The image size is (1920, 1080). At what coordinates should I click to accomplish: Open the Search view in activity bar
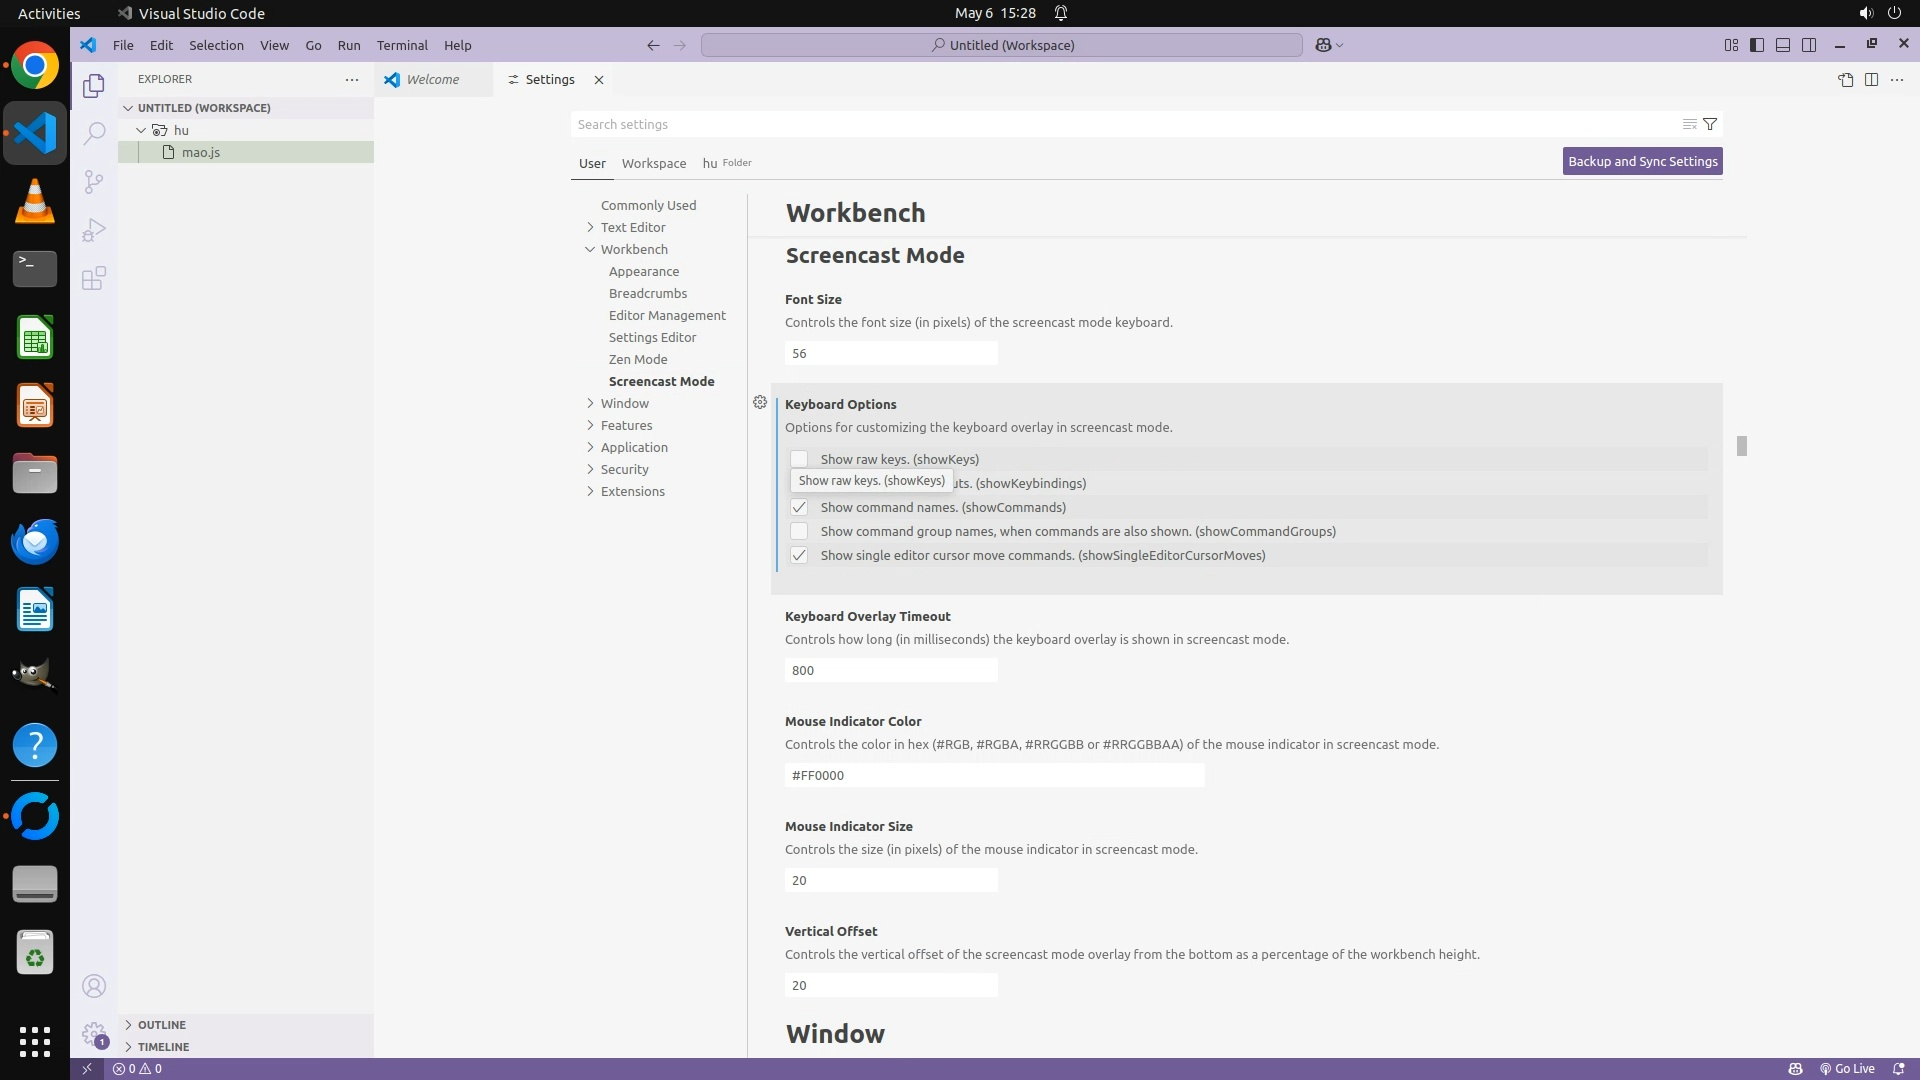[94, 133]
